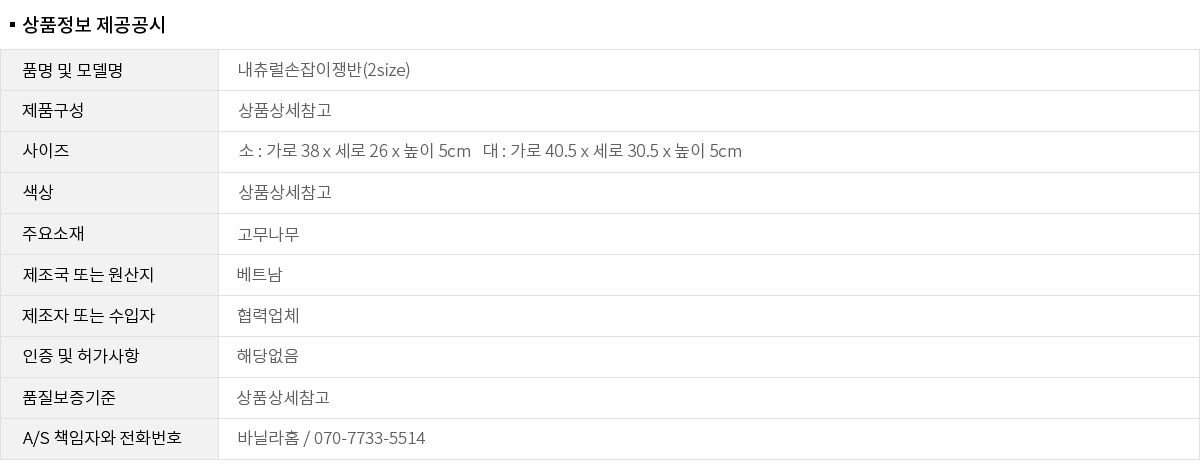
Task: Click the 해당없음 certification value
Action: (x=268, y=357)
